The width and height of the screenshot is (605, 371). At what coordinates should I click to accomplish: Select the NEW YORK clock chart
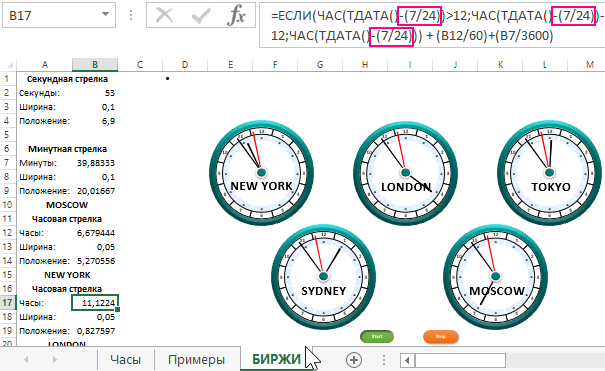(x=262, y=173)
